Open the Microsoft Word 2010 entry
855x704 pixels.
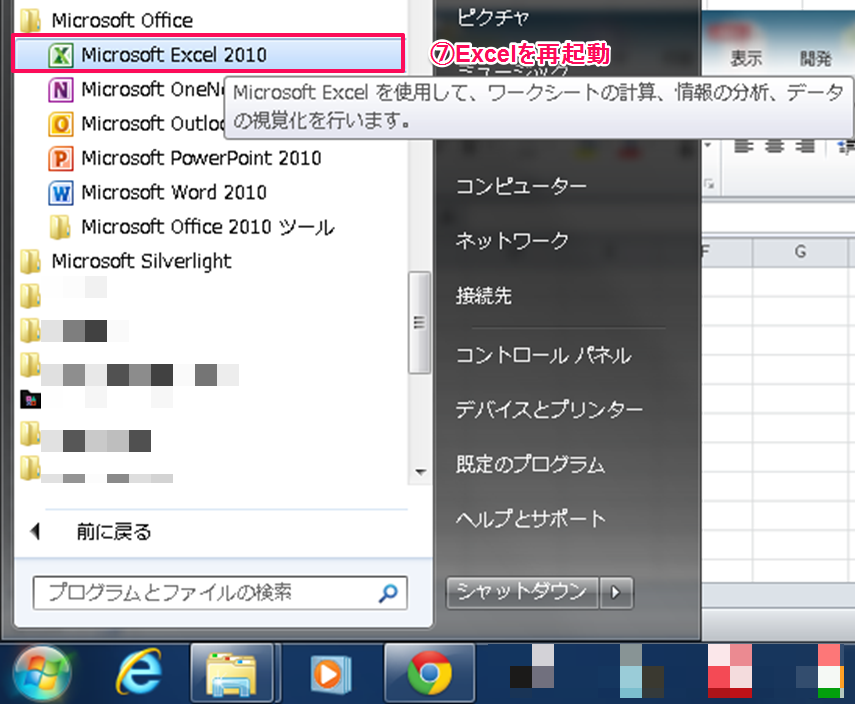tap(173, 192)
